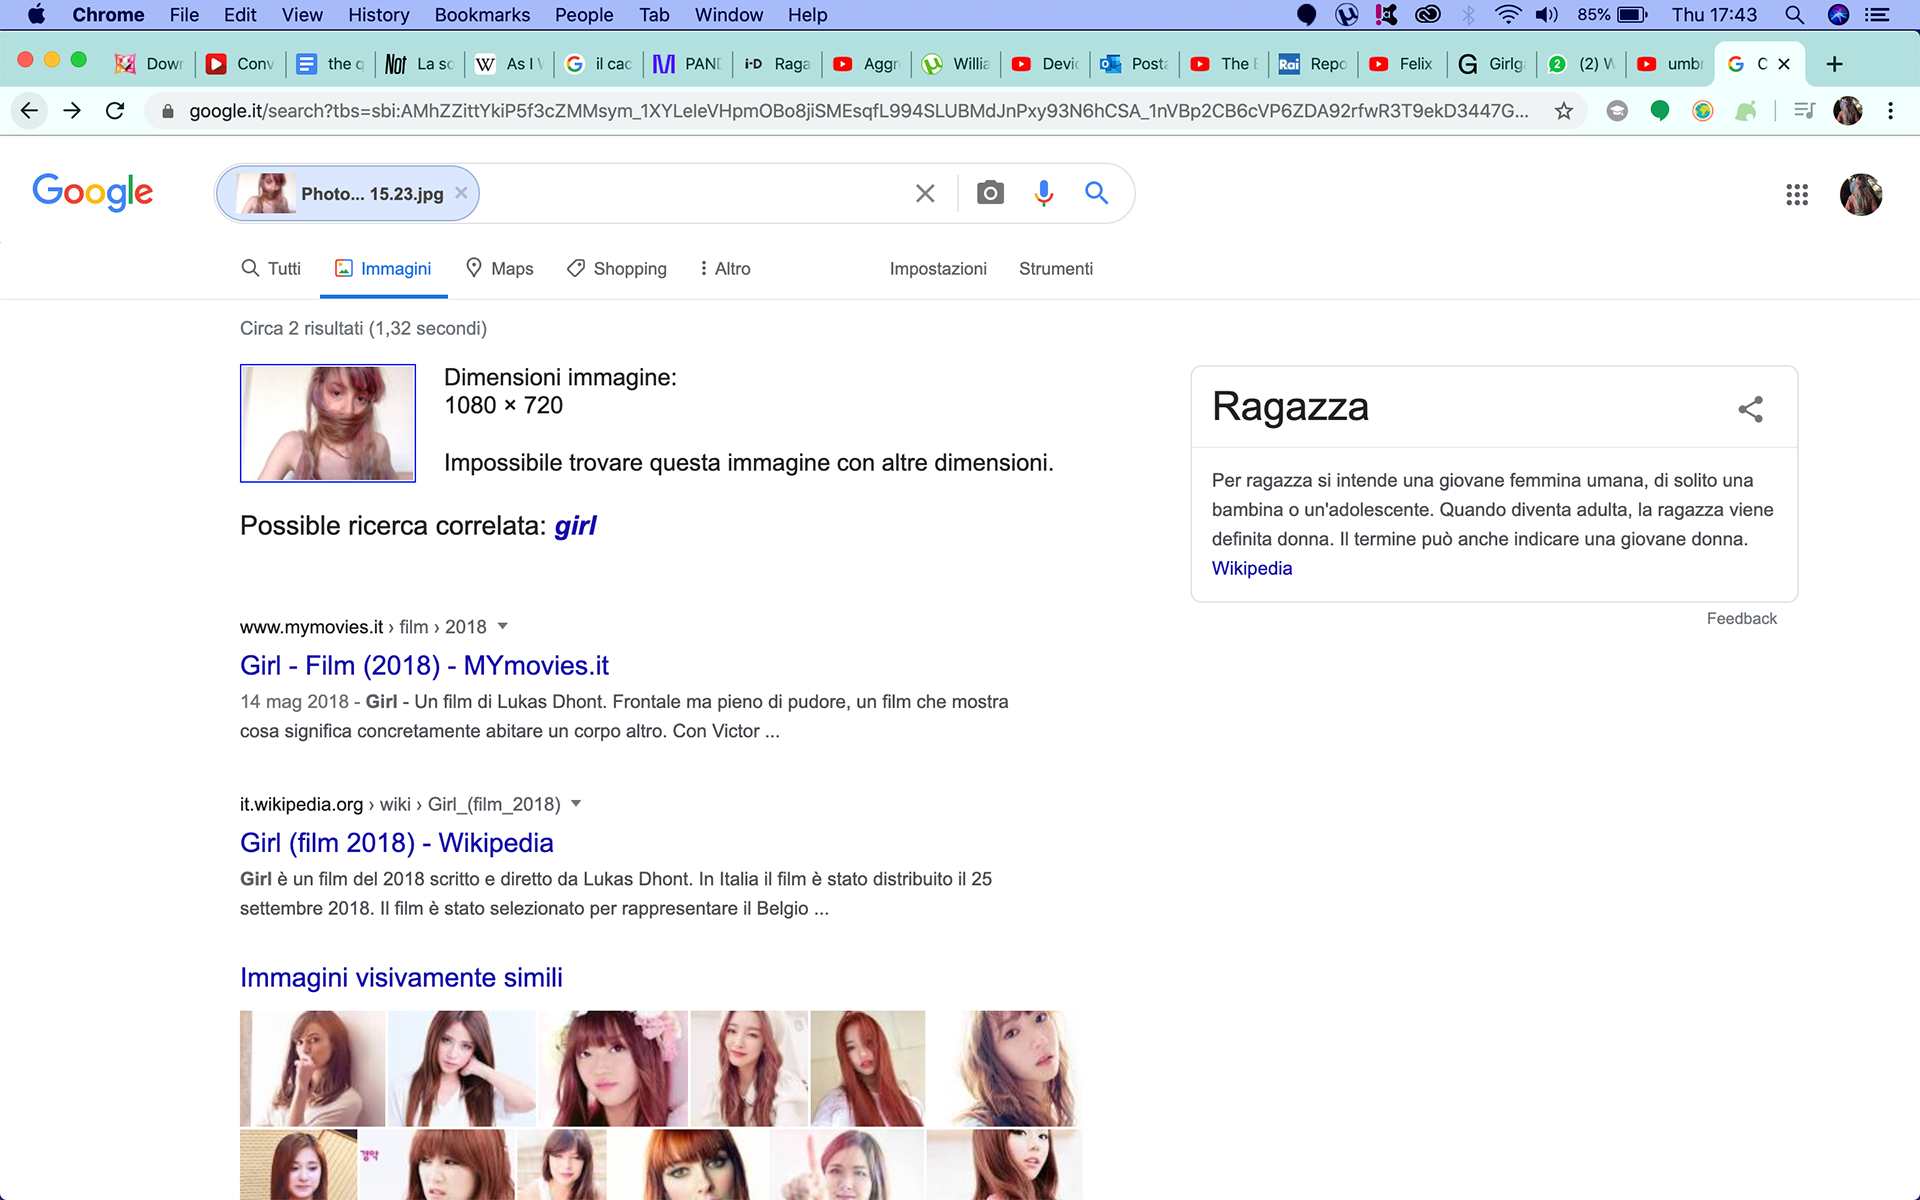This screenshot has height=1200, width=1920.
Task: Go forward with the browser arrow
Action: click(72, 111)
